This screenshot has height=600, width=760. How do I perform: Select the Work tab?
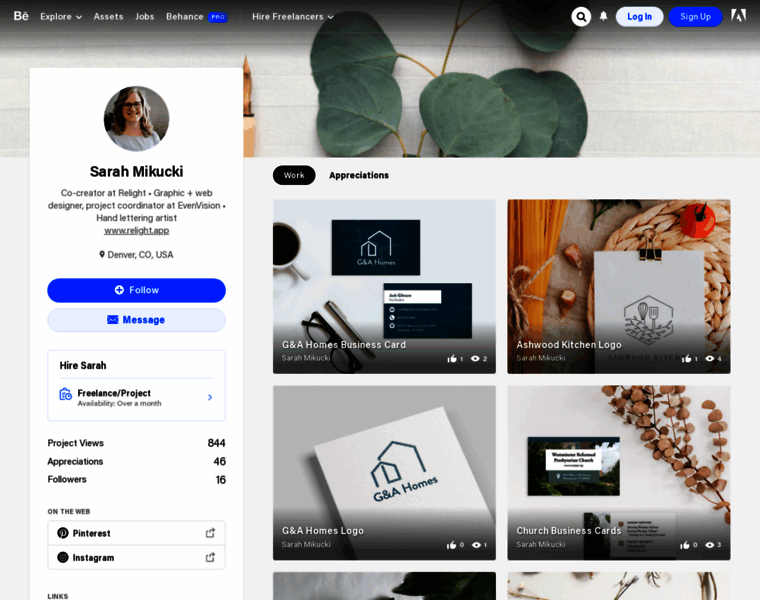[x=294, y=175]
